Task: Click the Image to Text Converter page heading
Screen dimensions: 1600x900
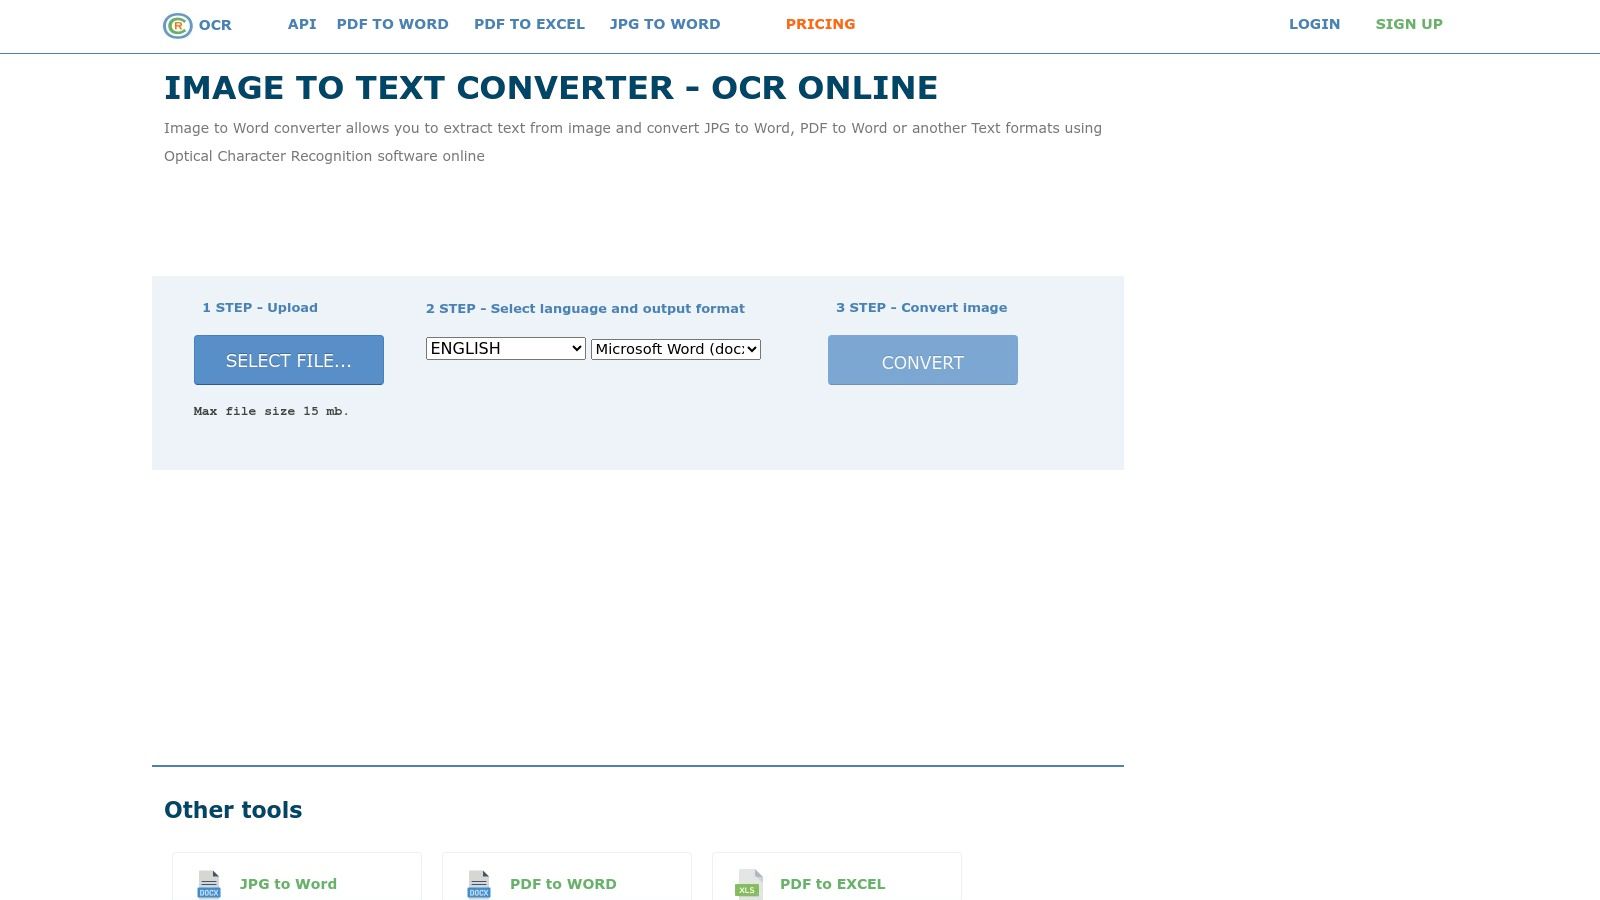Action: [x=551, y=88]
